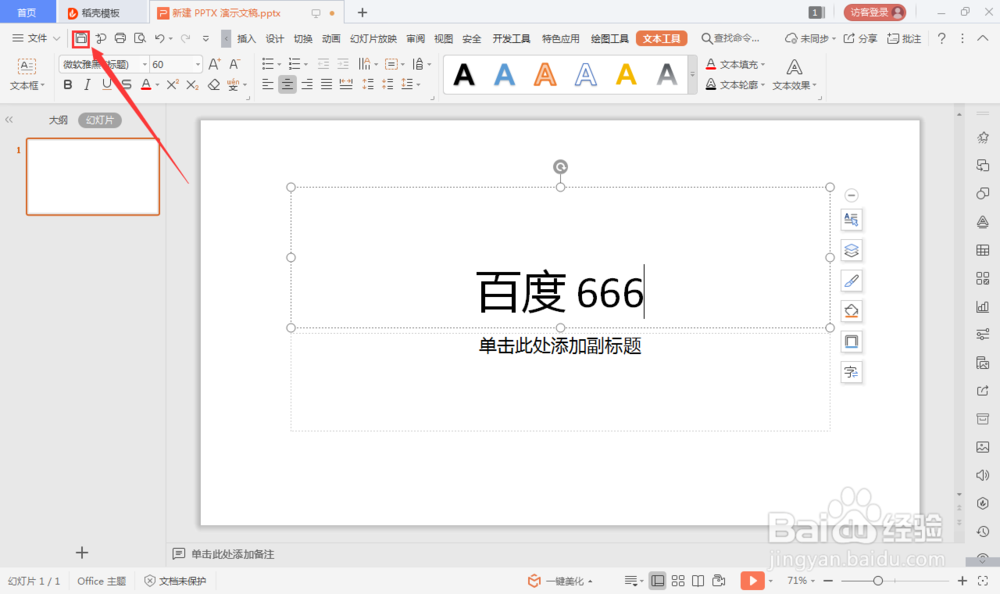1000x594 pixels.
Task: Select slide 1 thumbnail
Action: [93, 177]
